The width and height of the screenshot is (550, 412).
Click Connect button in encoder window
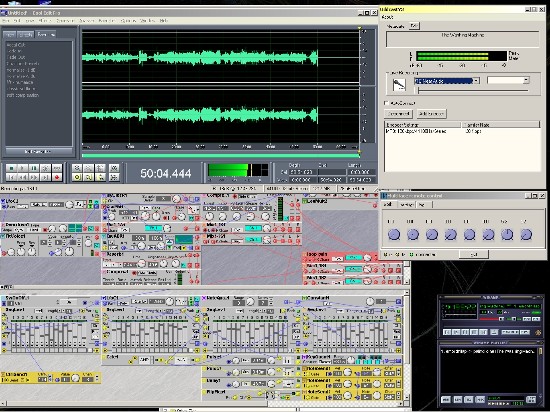point(398,114)
